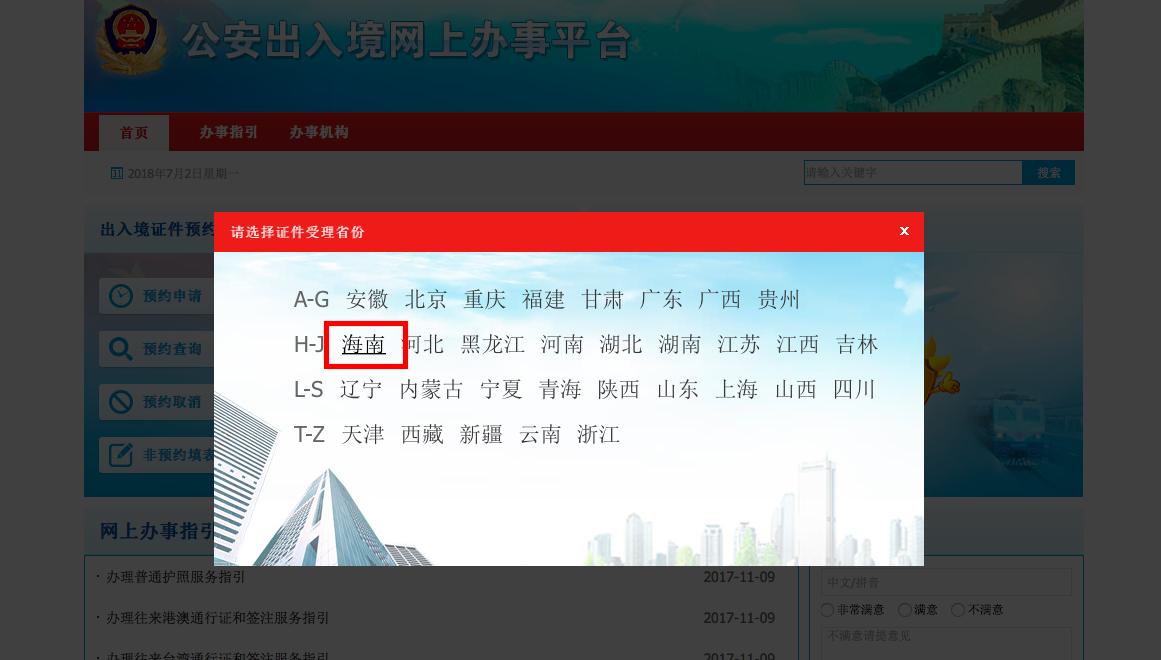Choose 内蒙古 region
This screenshot has width=1161, height=660.
431,390
